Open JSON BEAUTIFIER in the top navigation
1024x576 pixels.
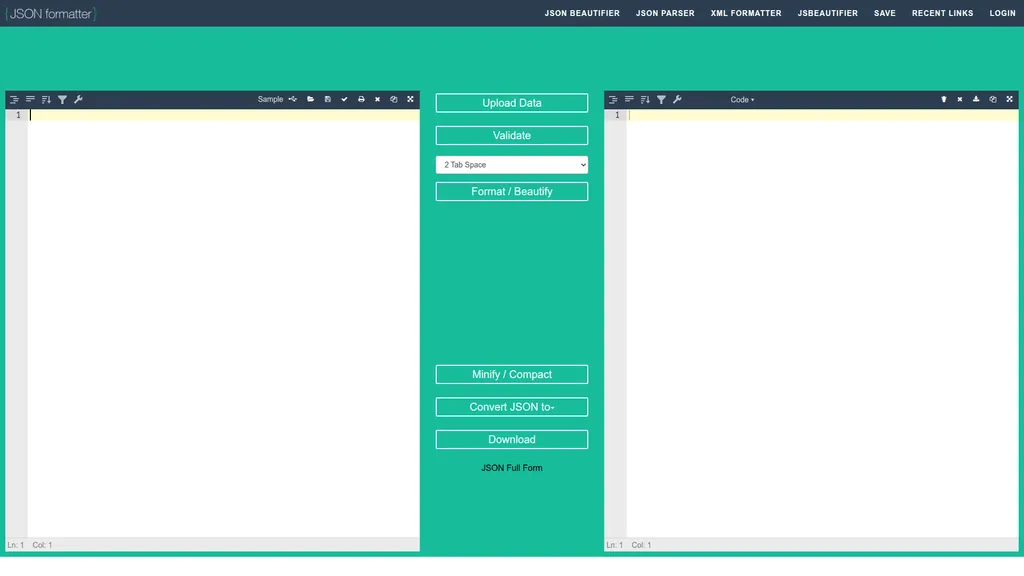[x=582, y=13]
